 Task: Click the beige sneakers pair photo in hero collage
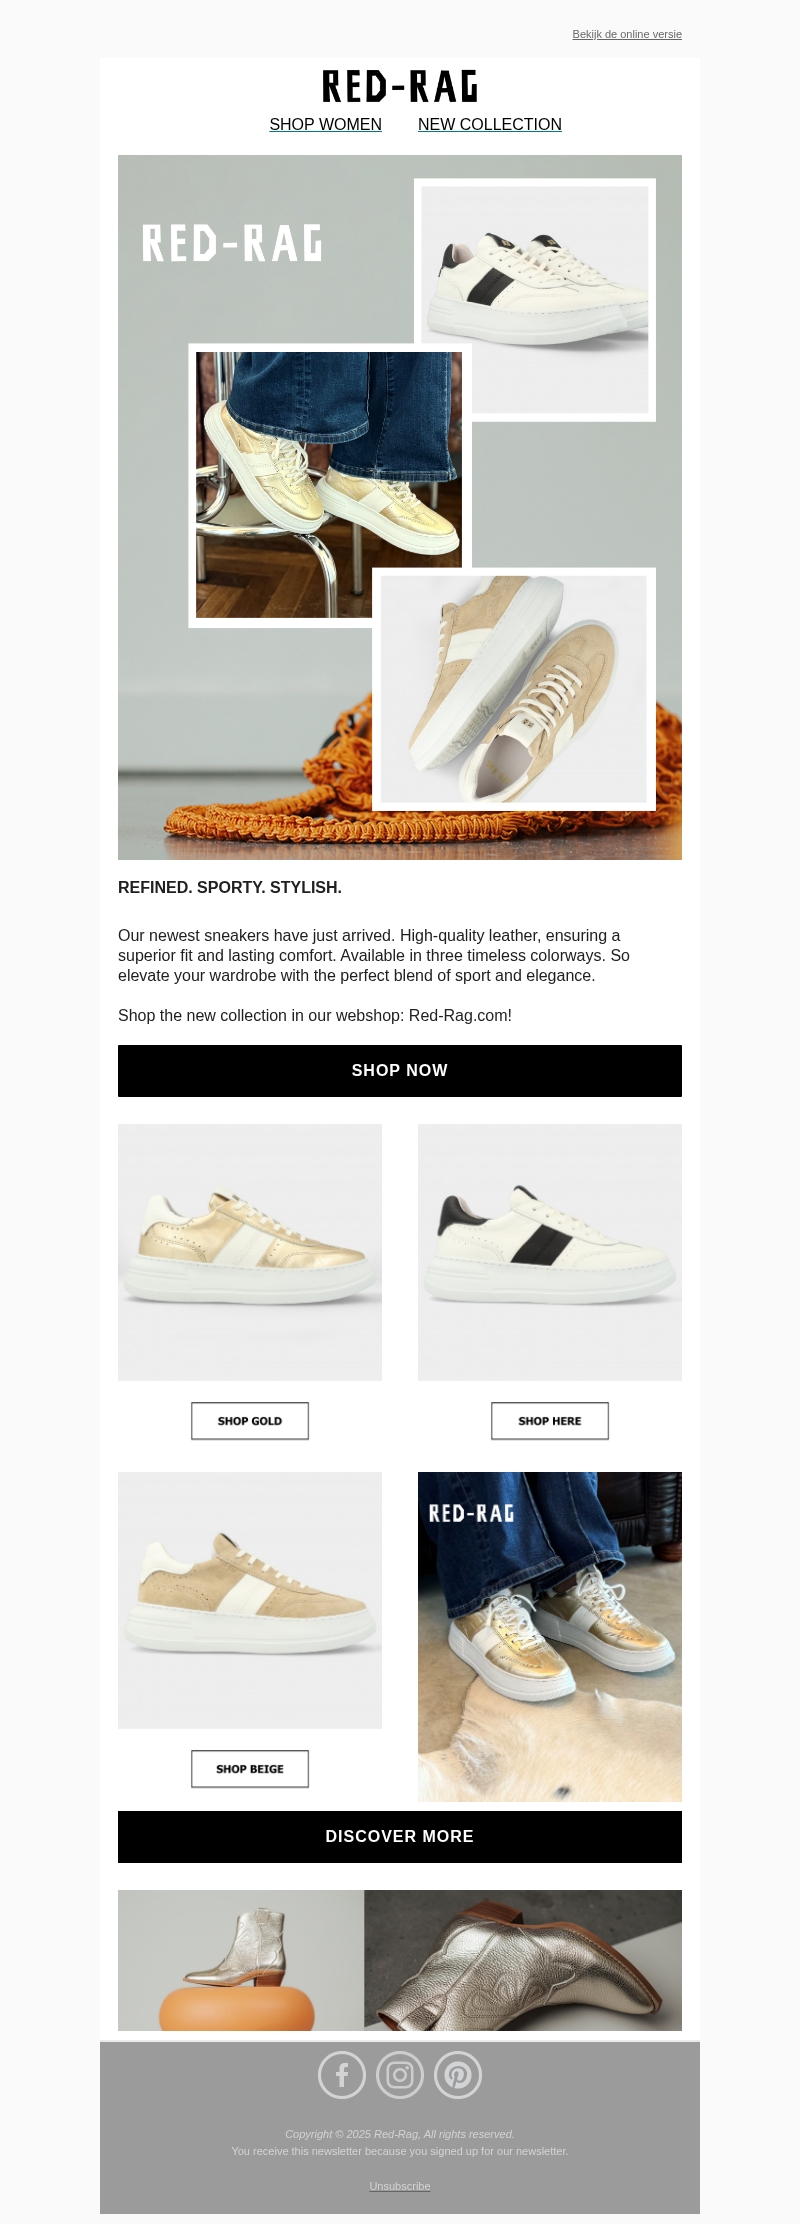[x=514, y=689]
